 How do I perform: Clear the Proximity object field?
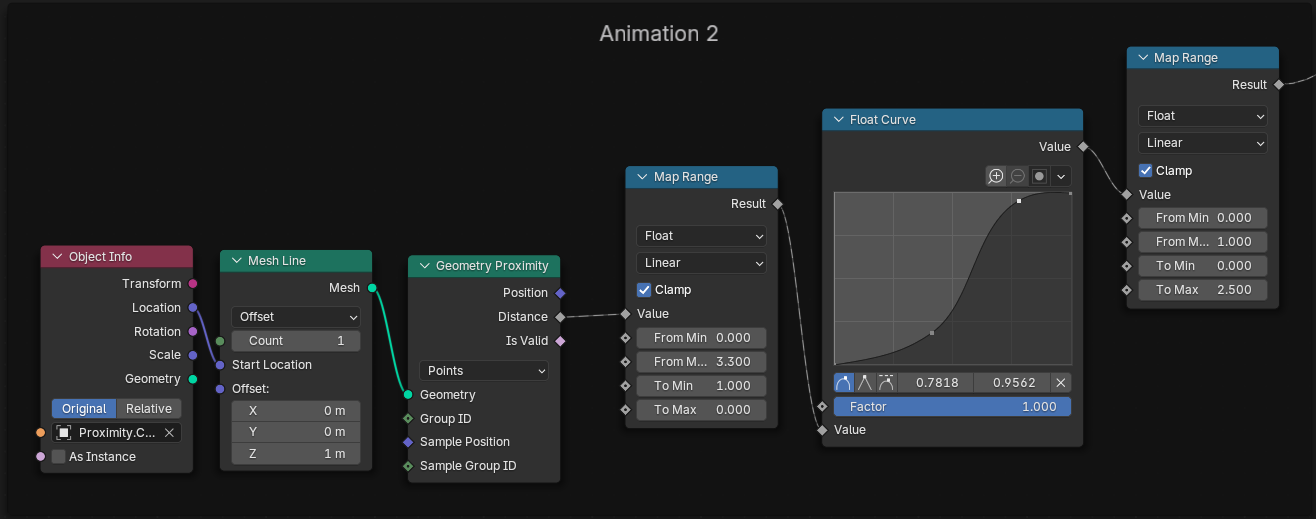[169, 432]
